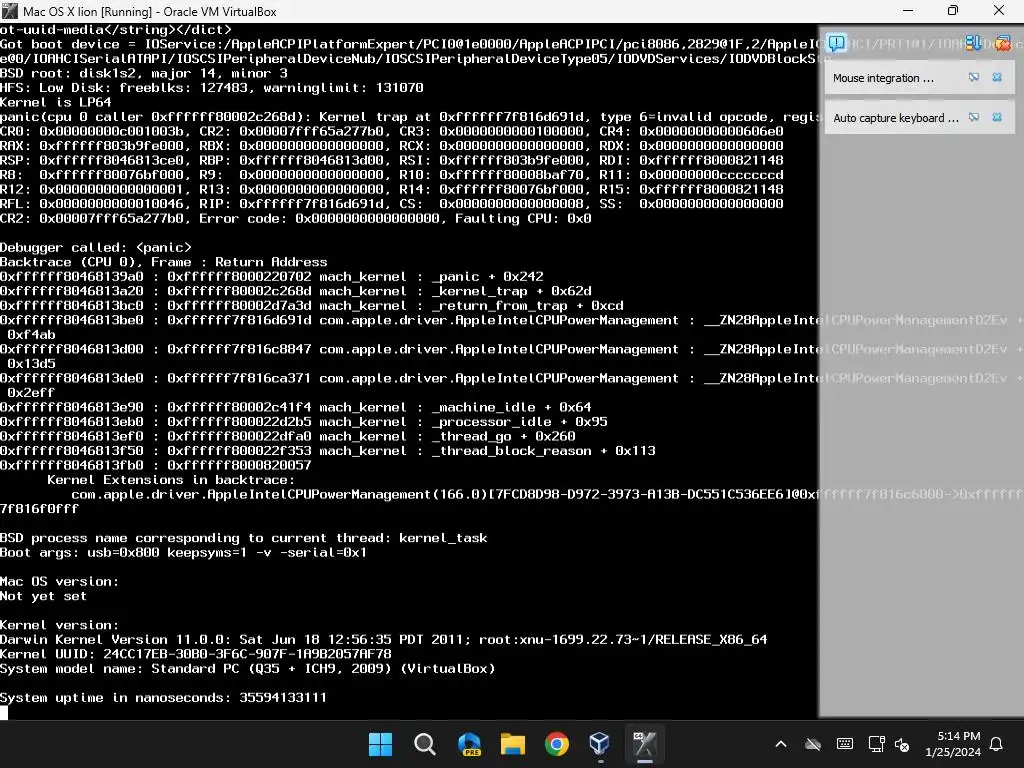Viewport: 1024px width, 768px height.
Task: Click the '_thread_go + 0x260' backtrace line
Action: (x=288, y=436)
